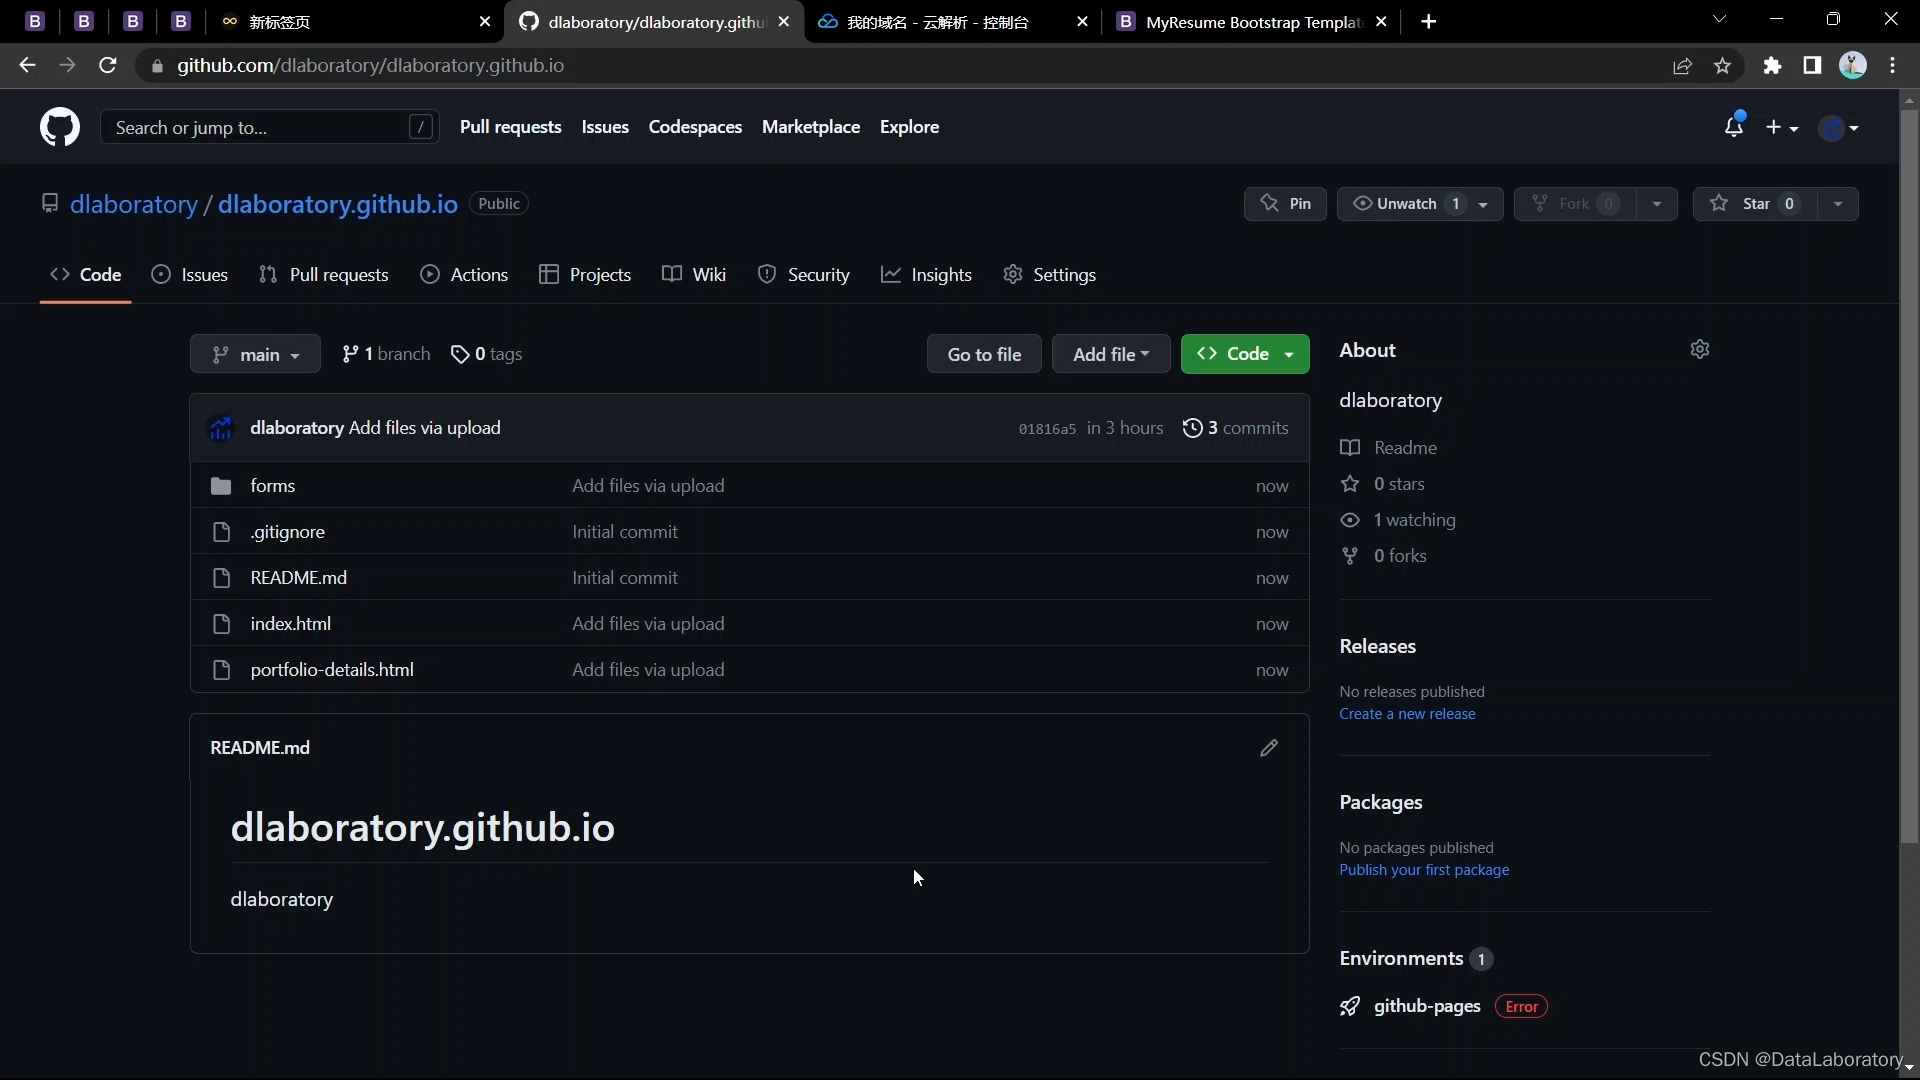Reload the page in the browser
This screenshot has width=1920, height=1080.
(x=108, y=66)
